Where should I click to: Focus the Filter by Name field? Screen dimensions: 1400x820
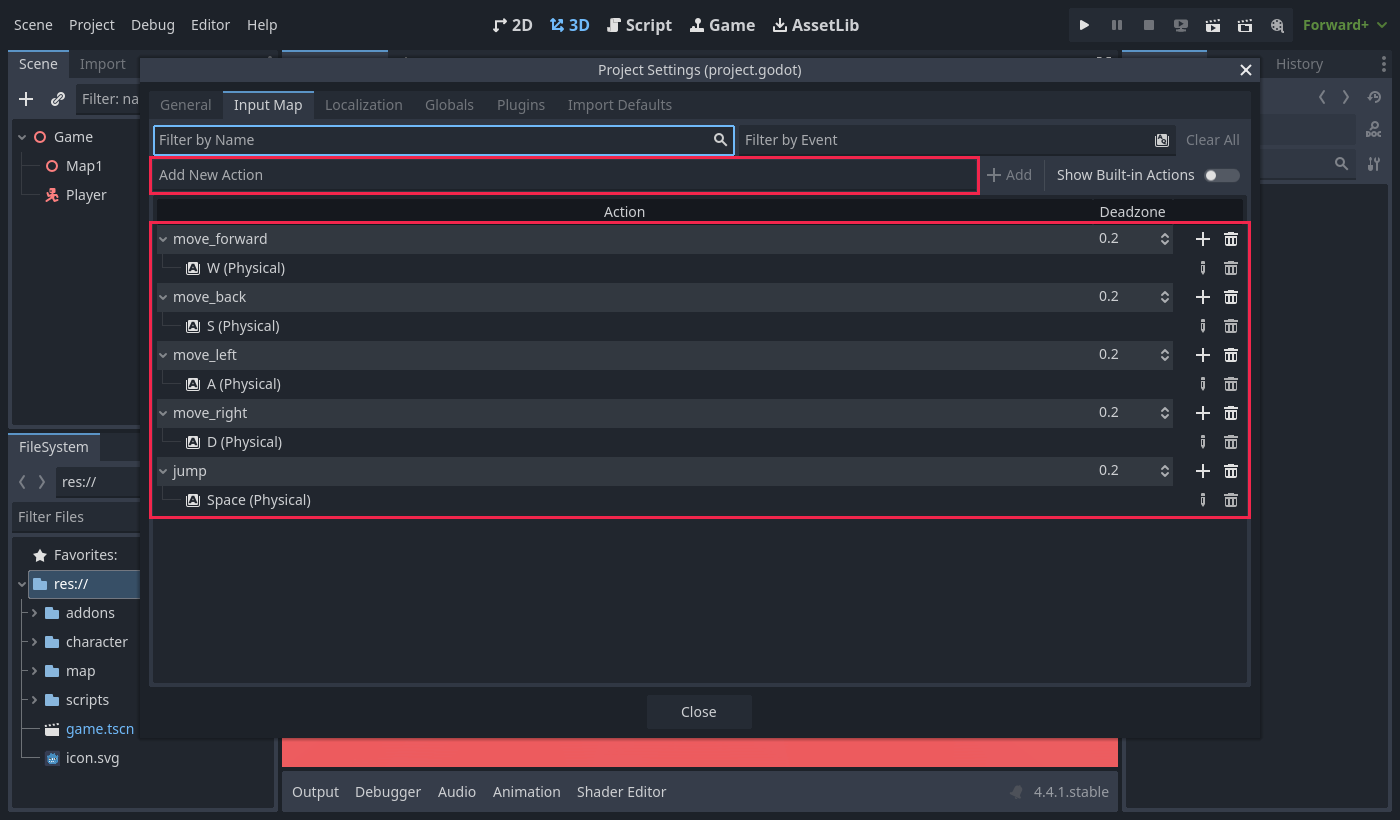(444, 140)
